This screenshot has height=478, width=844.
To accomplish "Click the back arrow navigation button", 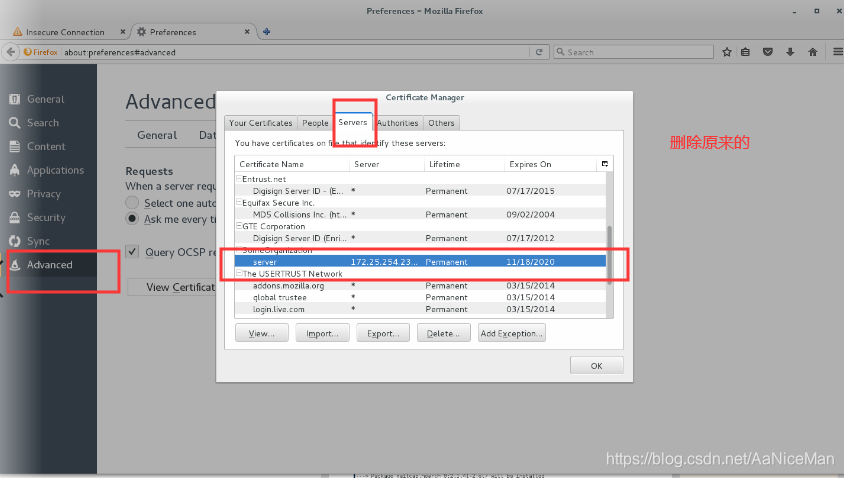I will point(11,52).
